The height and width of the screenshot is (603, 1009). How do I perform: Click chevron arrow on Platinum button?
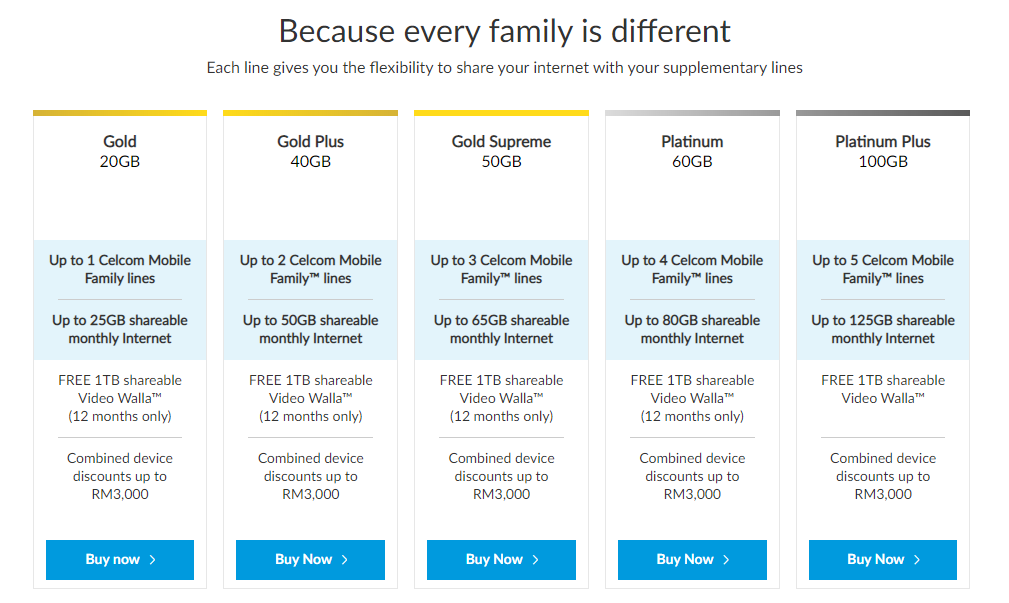coord(726,560)
